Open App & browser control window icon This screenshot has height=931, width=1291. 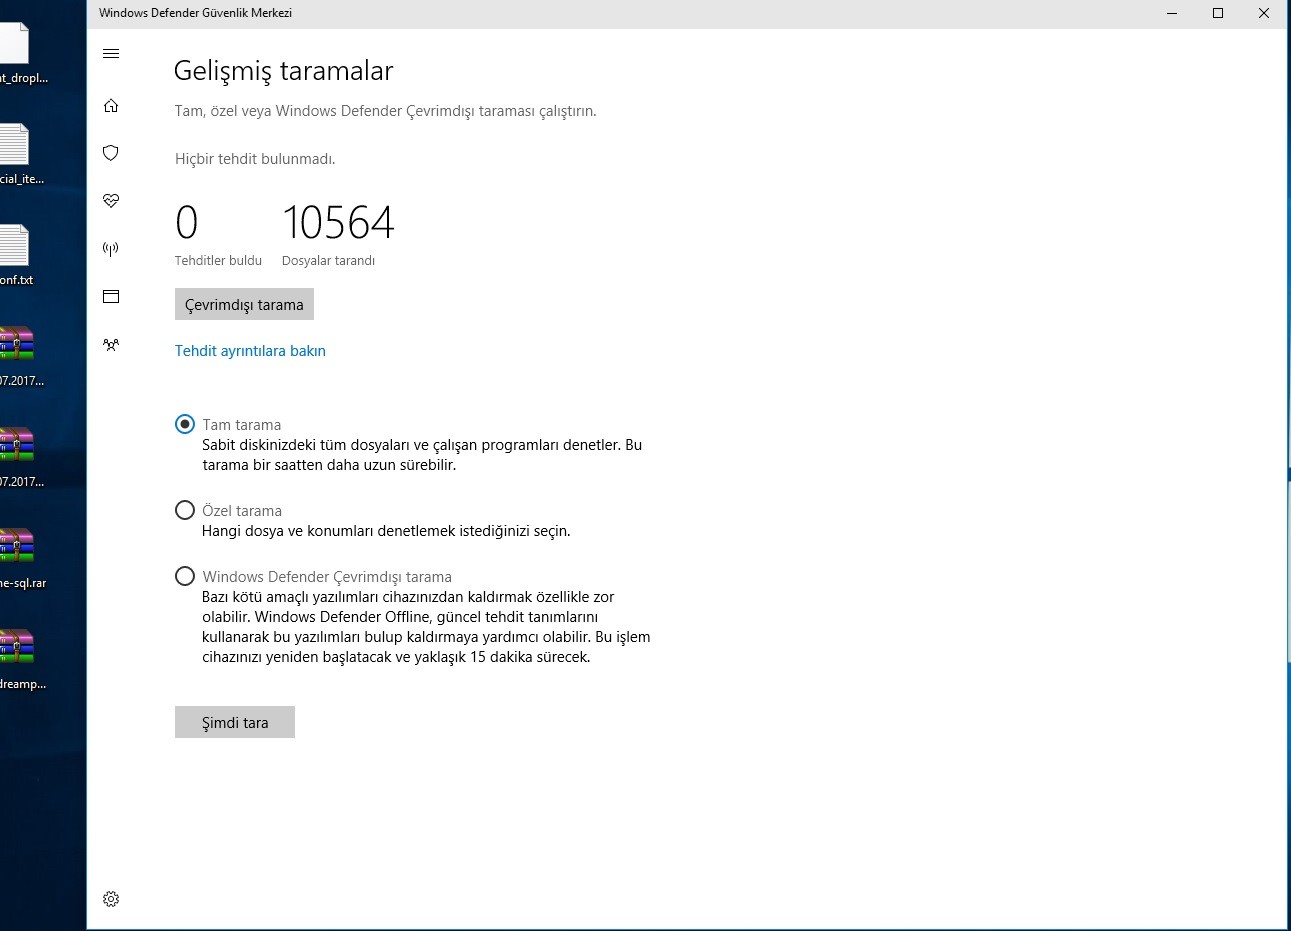coord(111,297)
